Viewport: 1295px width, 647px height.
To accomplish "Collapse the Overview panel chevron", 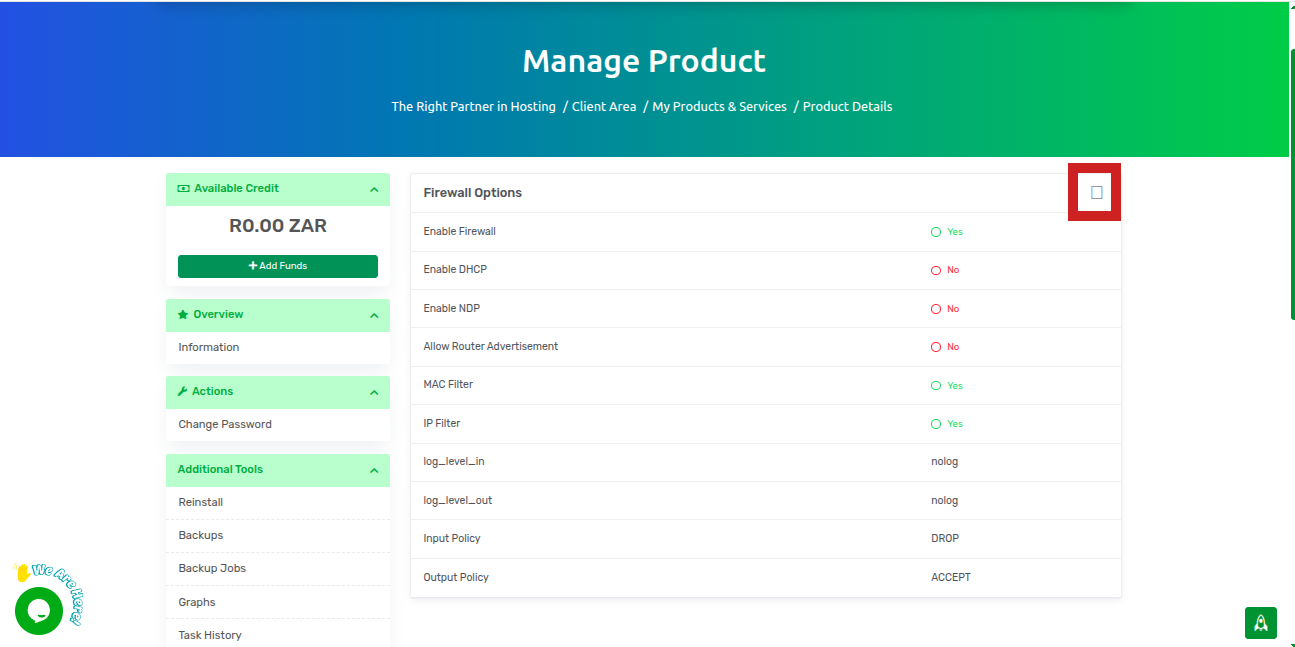I will (374, 316).
